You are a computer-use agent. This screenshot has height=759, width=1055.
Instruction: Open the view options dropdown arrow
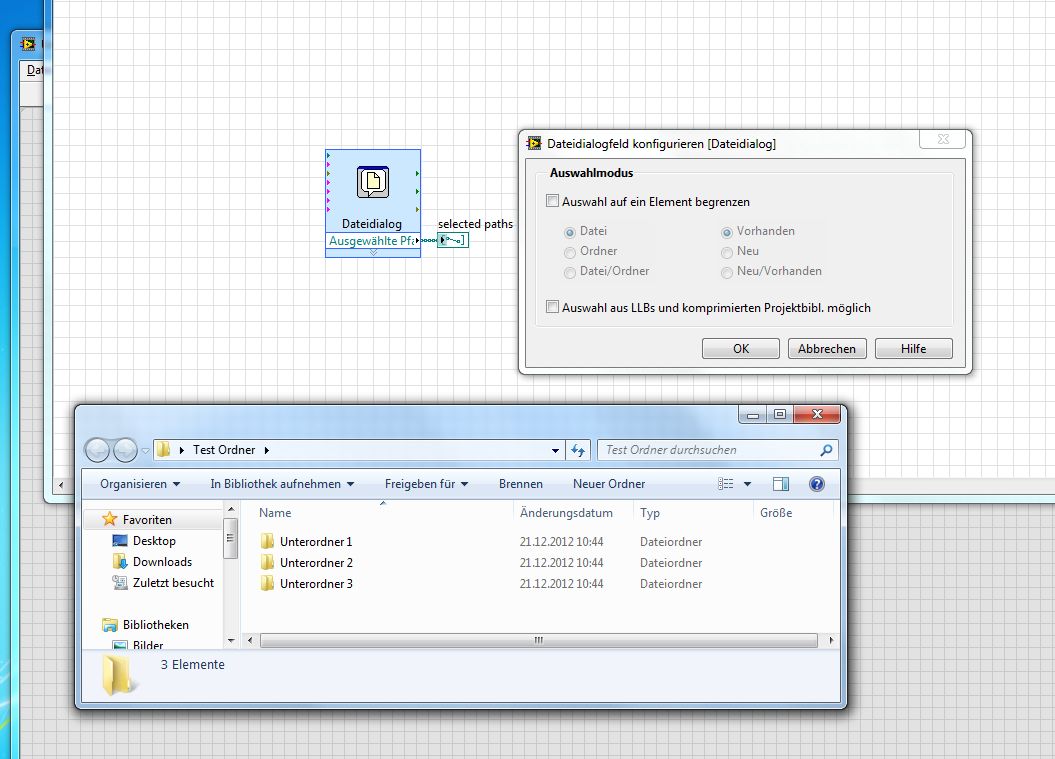(747, 484)
